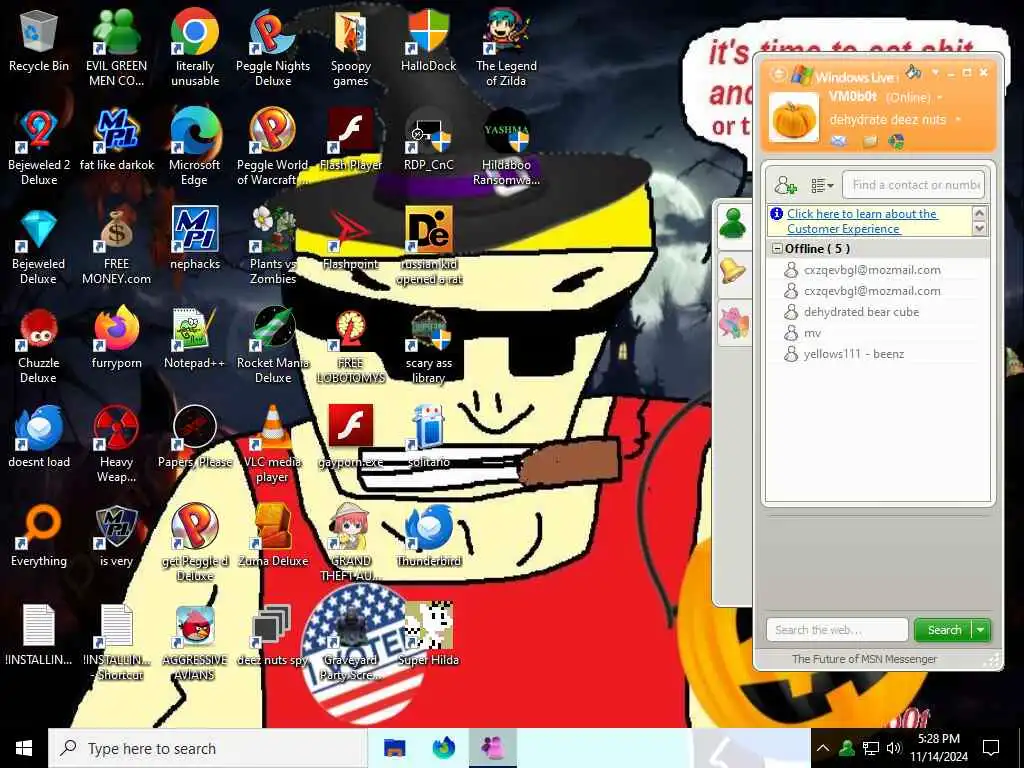Screen dimensions: 1024x768
Task: Open the Flashpoint shortcut
Action: pos(351,238)
